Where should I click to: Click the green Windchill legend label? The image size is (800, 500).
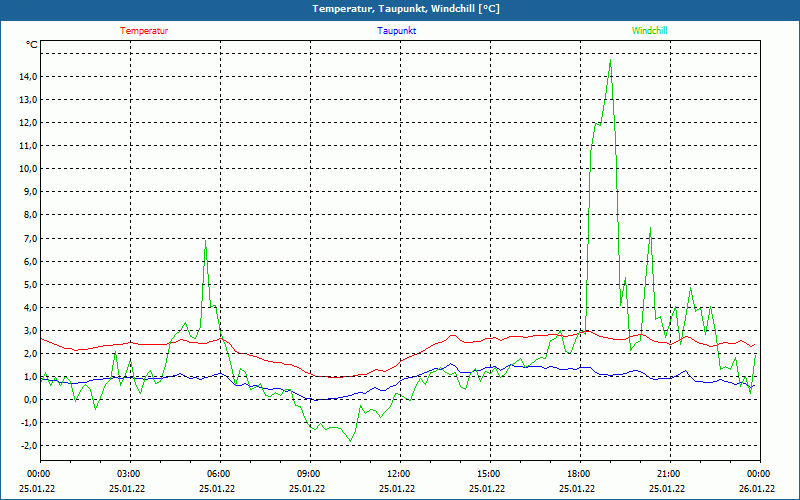point(649,31)
